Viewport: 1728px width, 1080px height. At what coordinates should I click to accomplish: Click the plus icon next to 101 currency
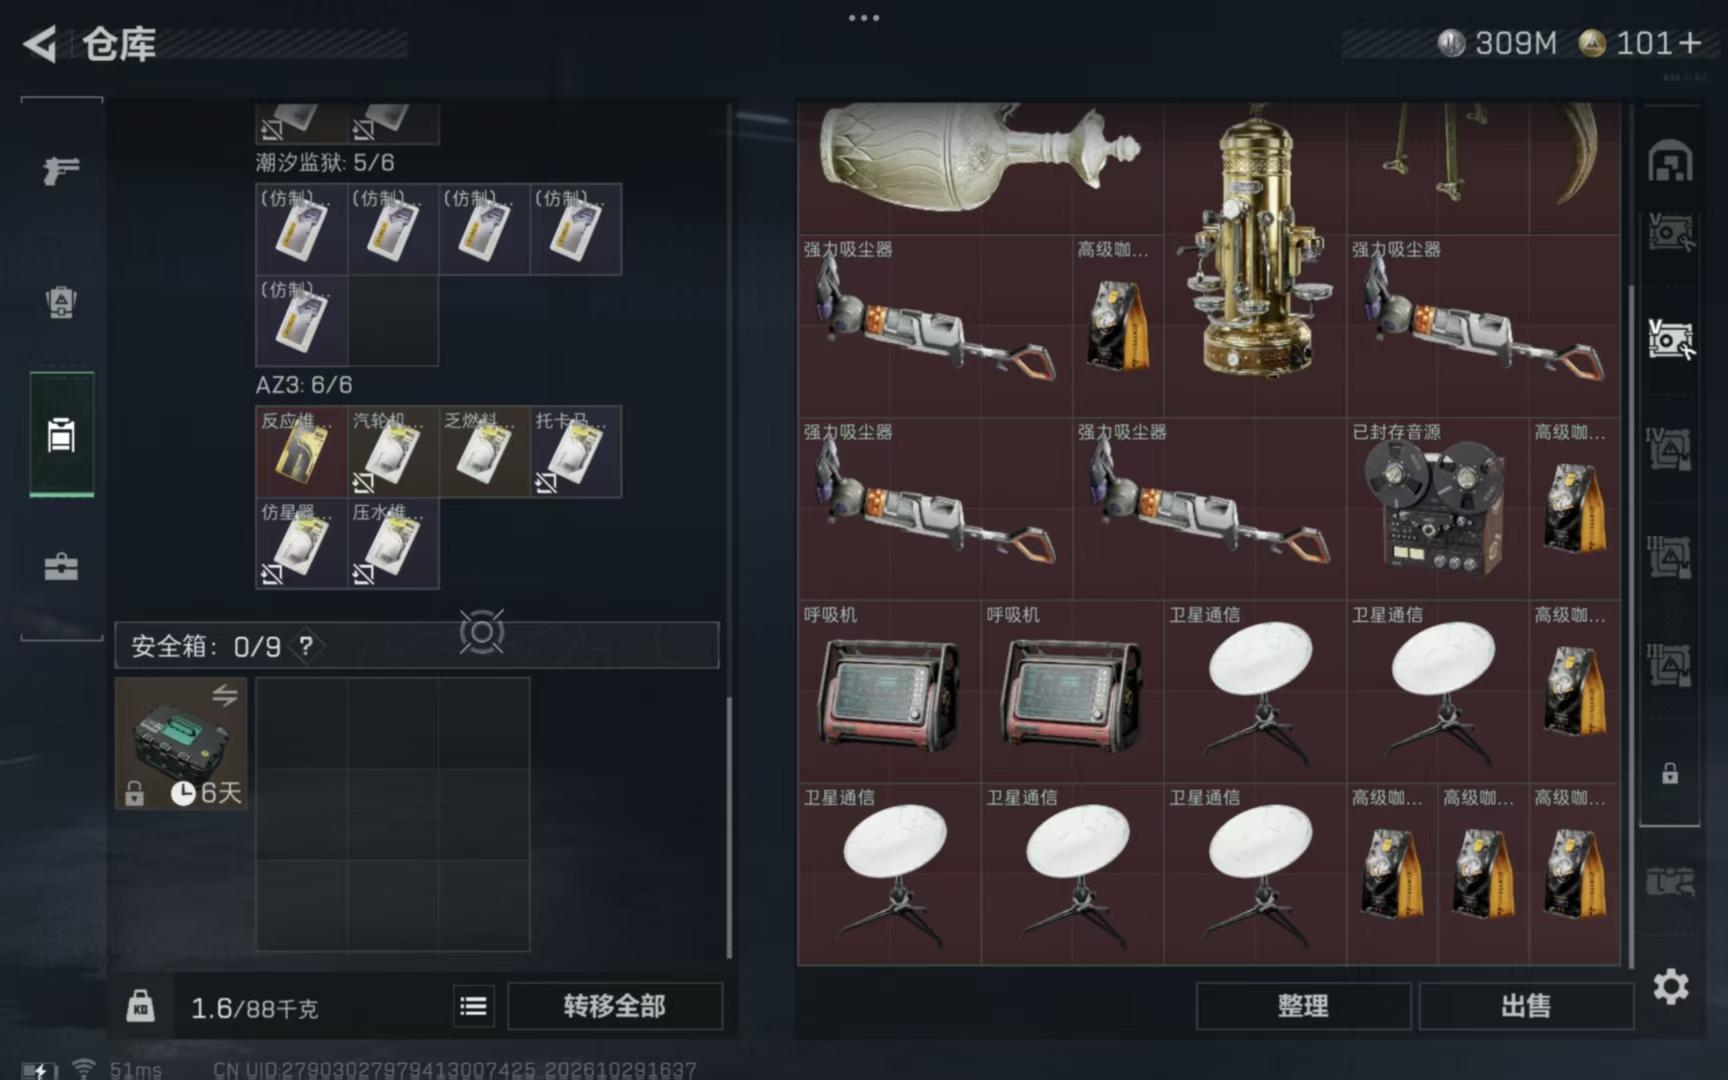point(1690,43)
